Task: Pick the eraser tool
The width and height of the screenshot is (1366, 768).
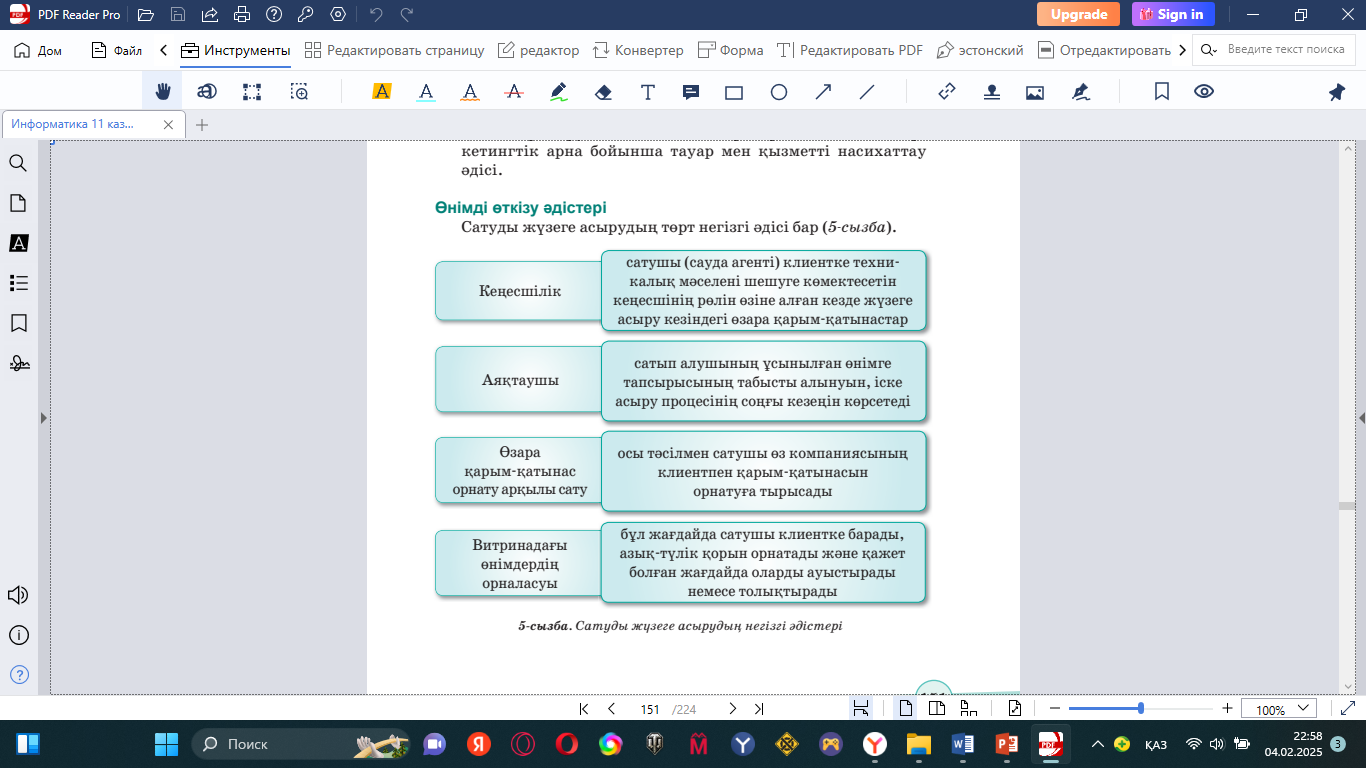Action: [602, 92]
